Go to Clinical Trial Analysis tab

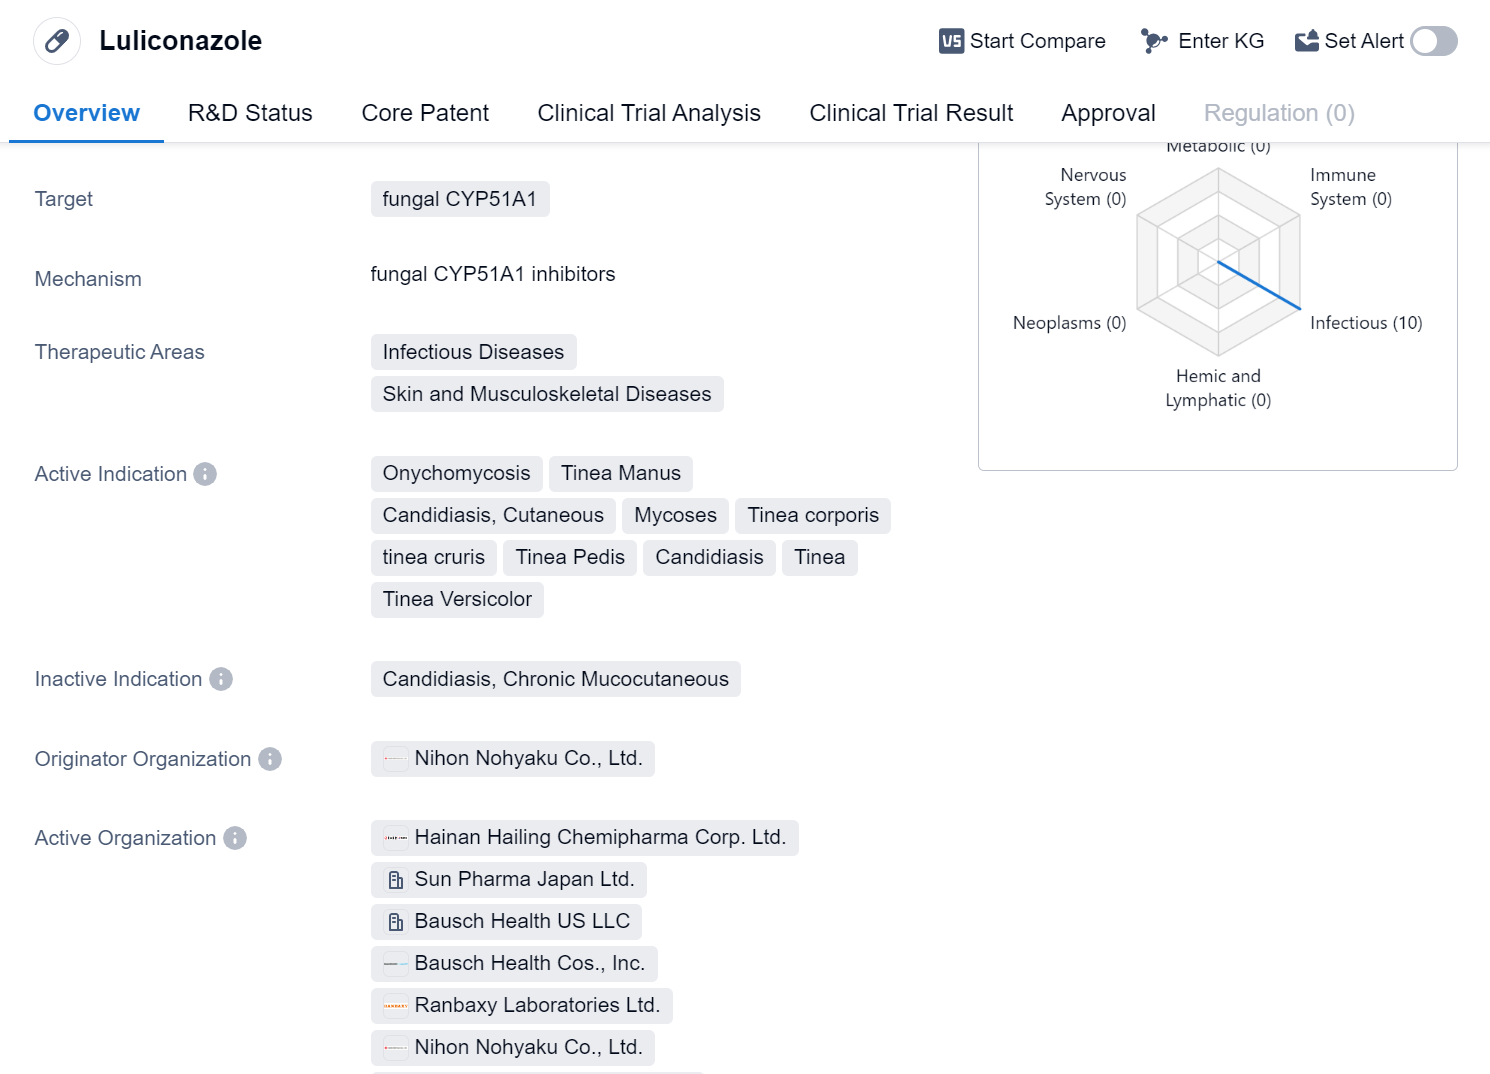coord(649,113)
